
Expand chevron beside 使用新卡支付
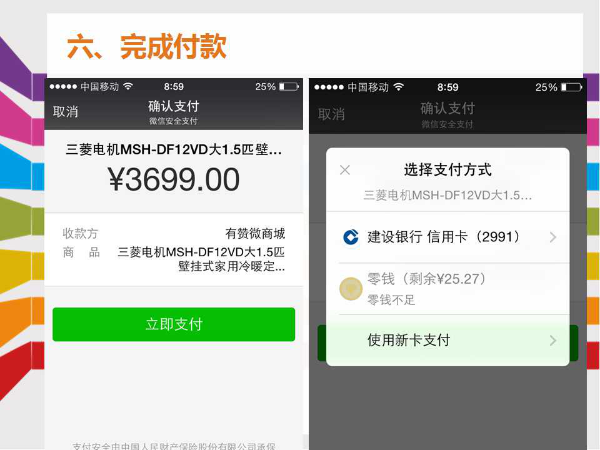coord(553,340)
